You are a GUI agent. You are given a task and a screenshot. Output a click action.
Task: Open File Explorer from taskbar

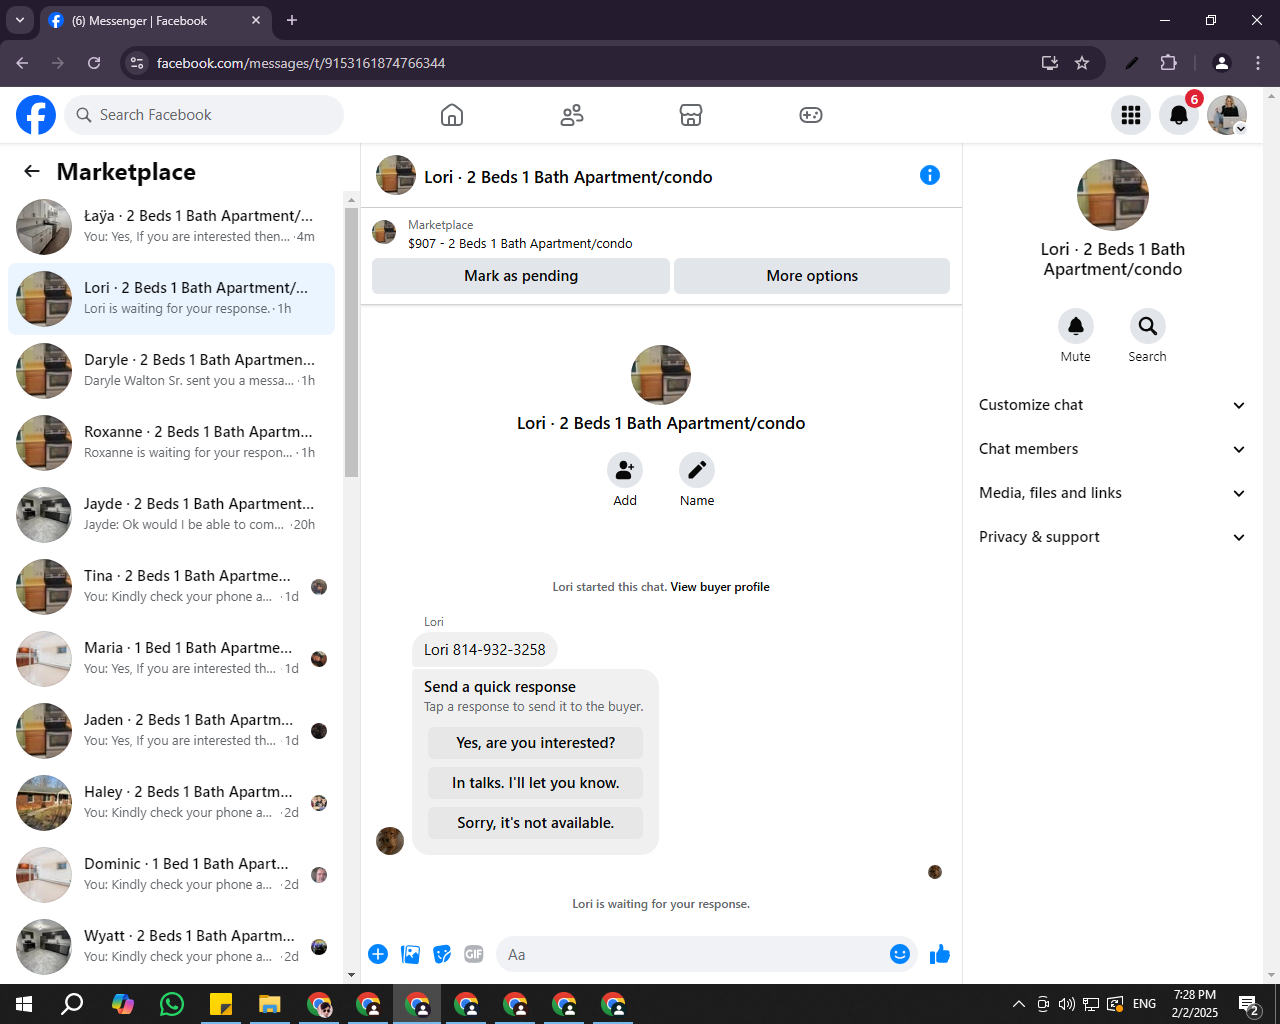(x=270, y=1004)
